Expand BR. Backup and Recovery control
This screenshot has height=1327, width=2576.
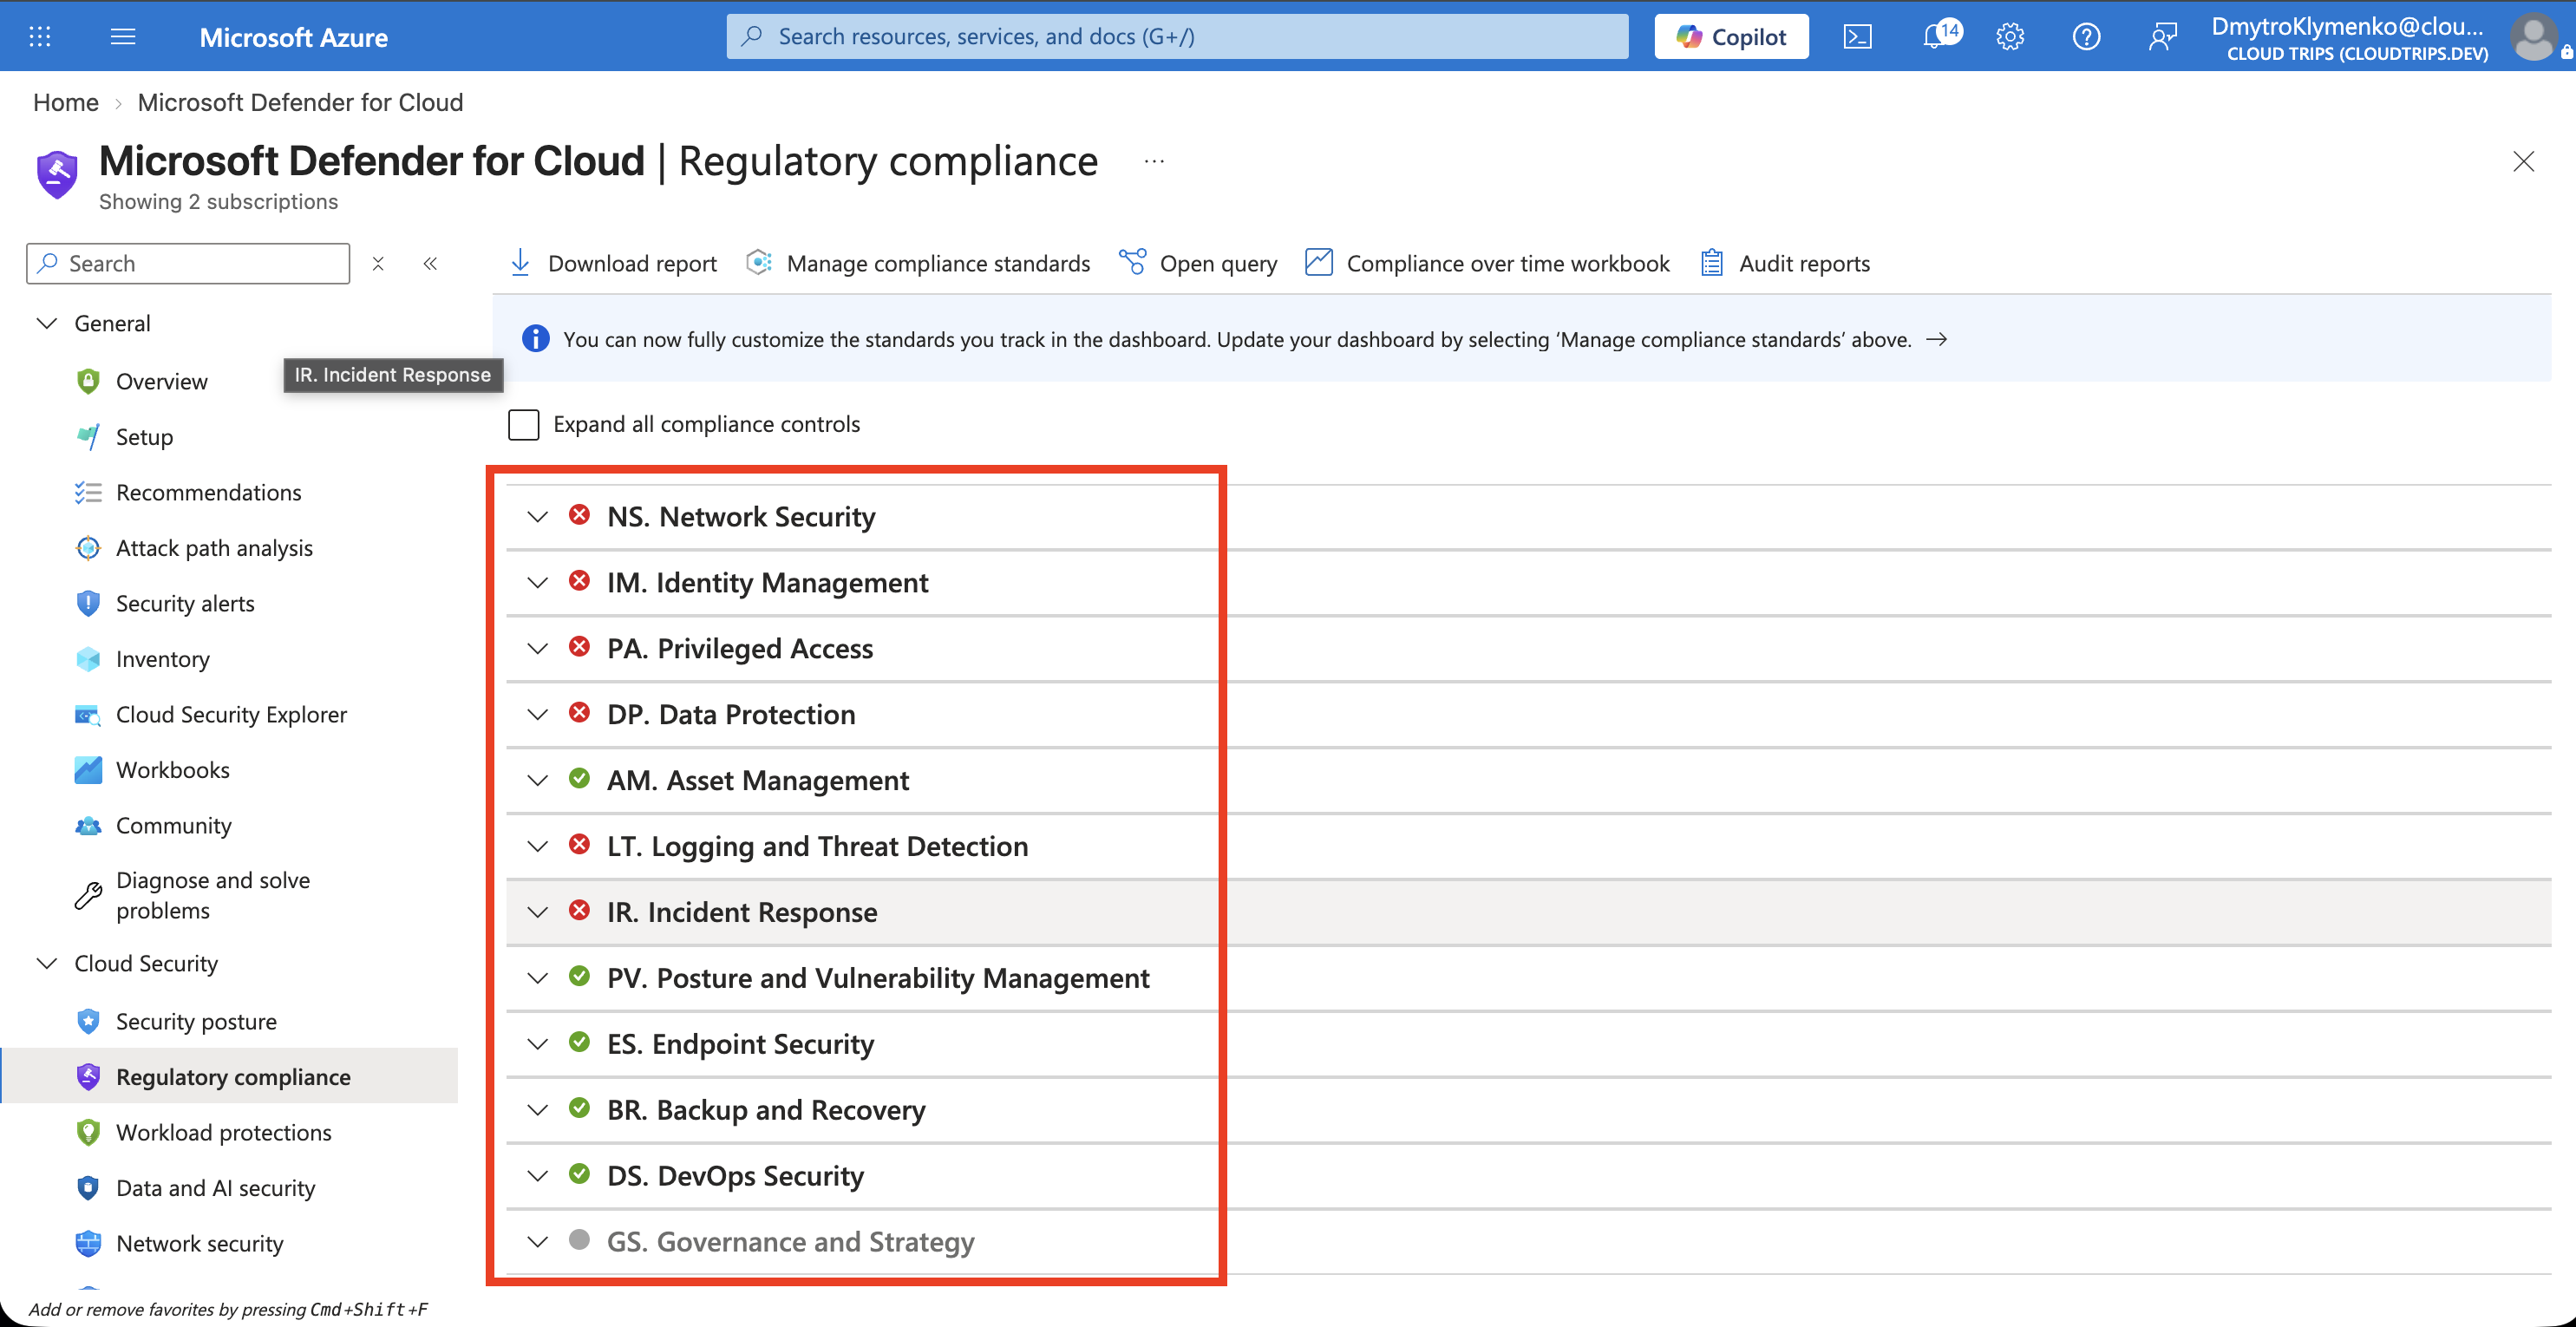coord(538,1111)
